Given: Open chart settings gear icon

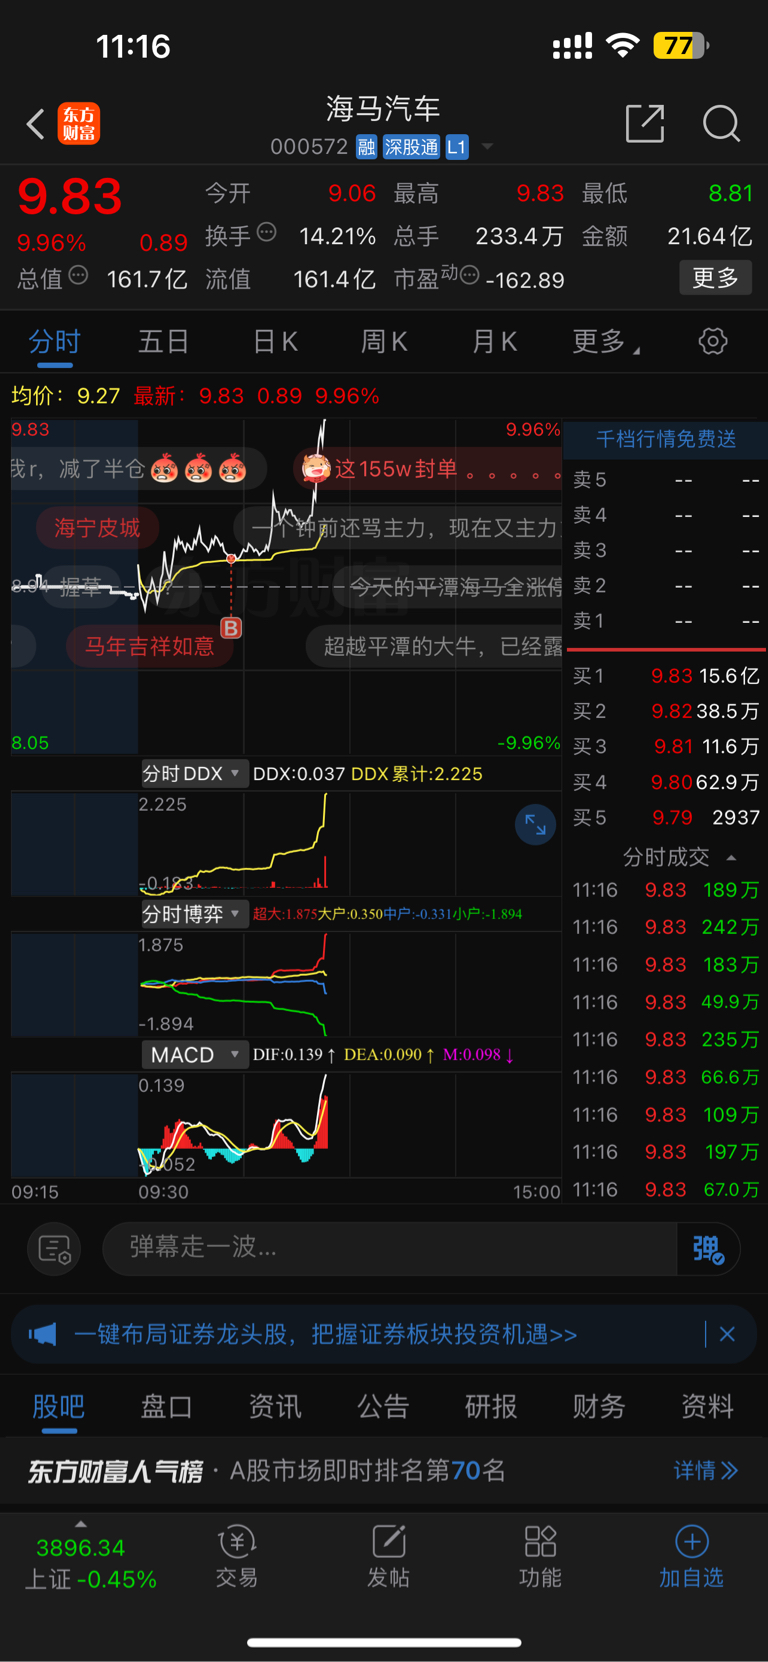Looking at the screenshot, I should click(713, 341).
